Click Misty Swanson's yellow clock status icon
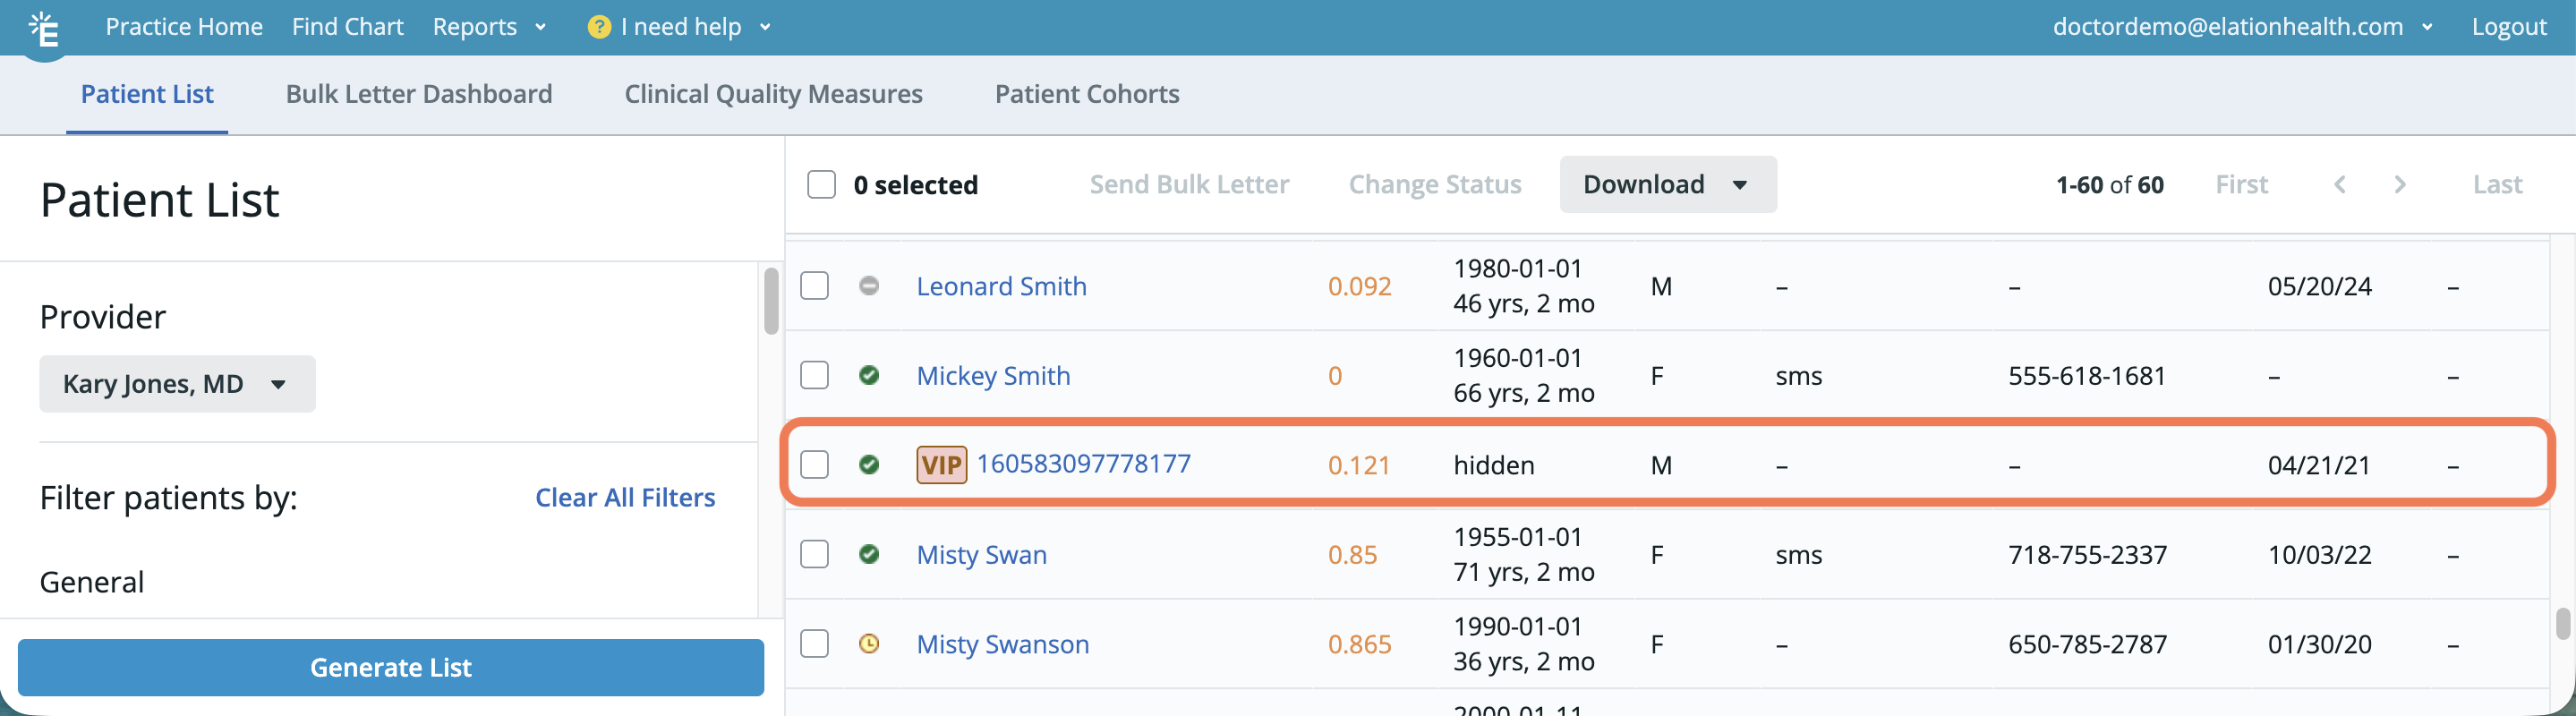The width and height of the screenshot is (2576, 716). [x=869, y=643]
